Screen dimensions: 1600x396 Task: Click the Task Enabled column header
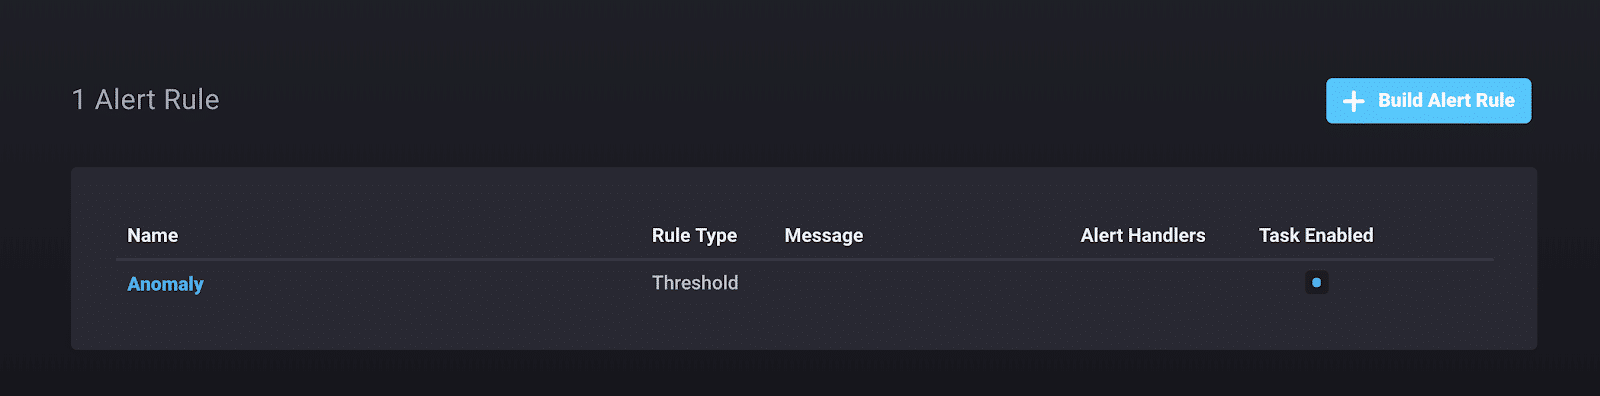[1316, 236]
